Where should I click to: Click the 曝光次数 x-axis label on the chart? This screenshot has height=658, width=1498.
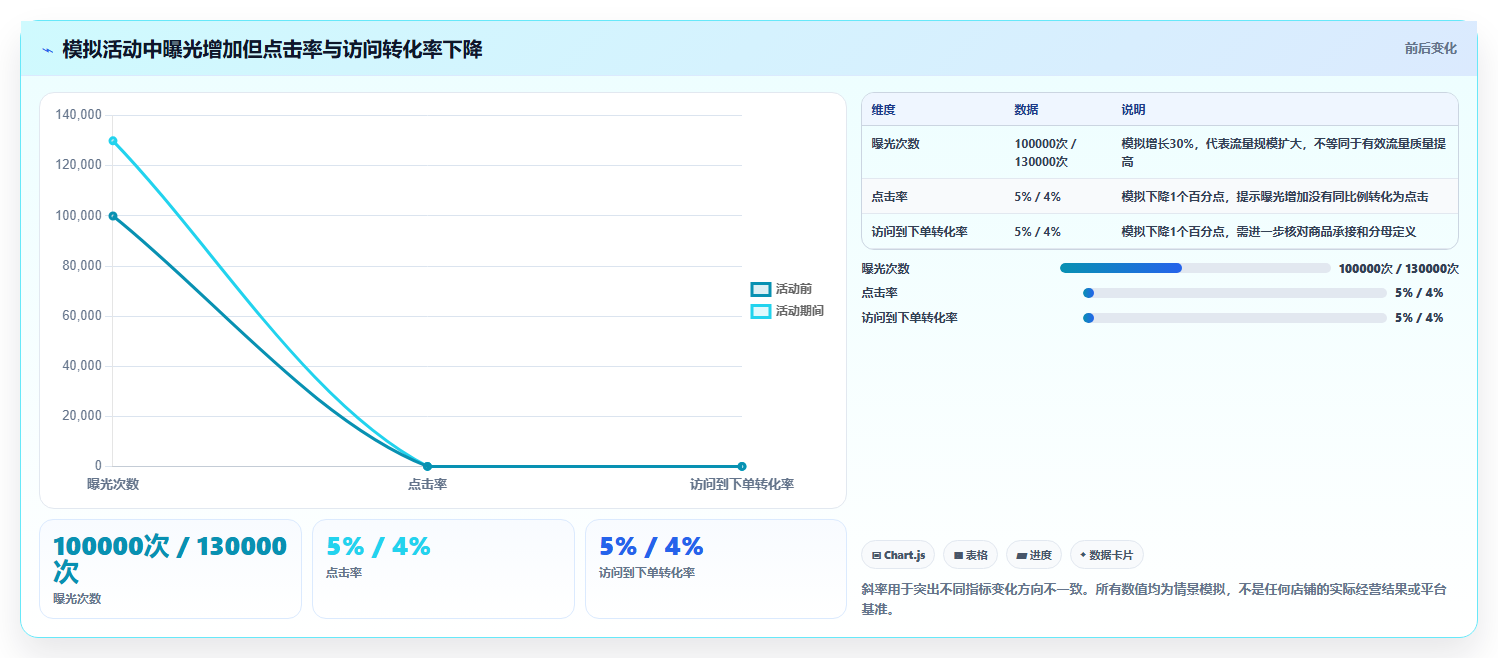pyautogui.click(x=113, y=484)
